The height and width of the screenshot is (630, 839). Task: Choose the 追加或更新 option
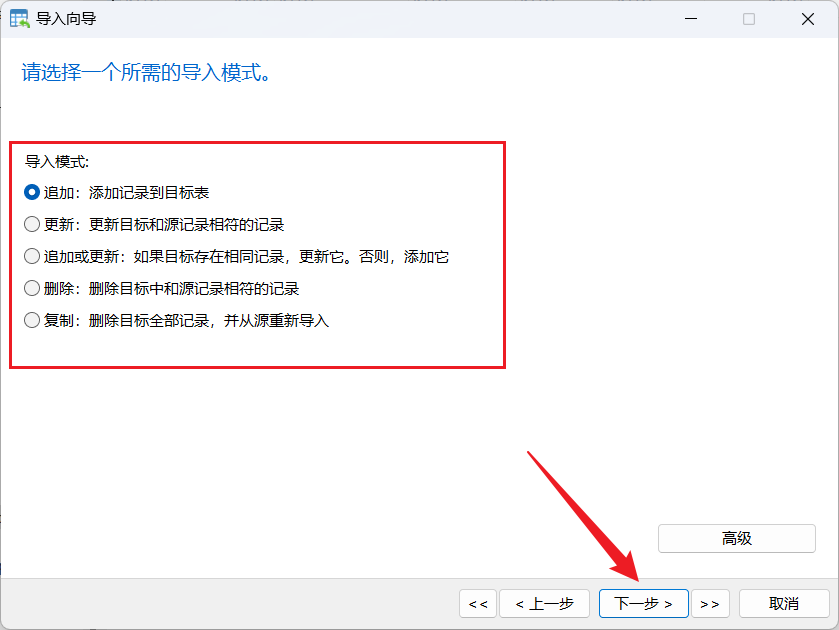click(31, 256)
